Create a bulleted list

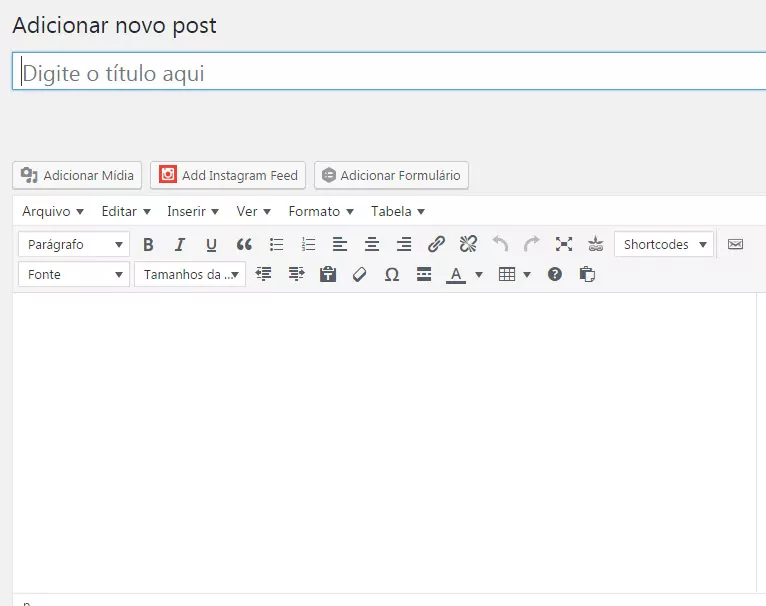[277, 244]
